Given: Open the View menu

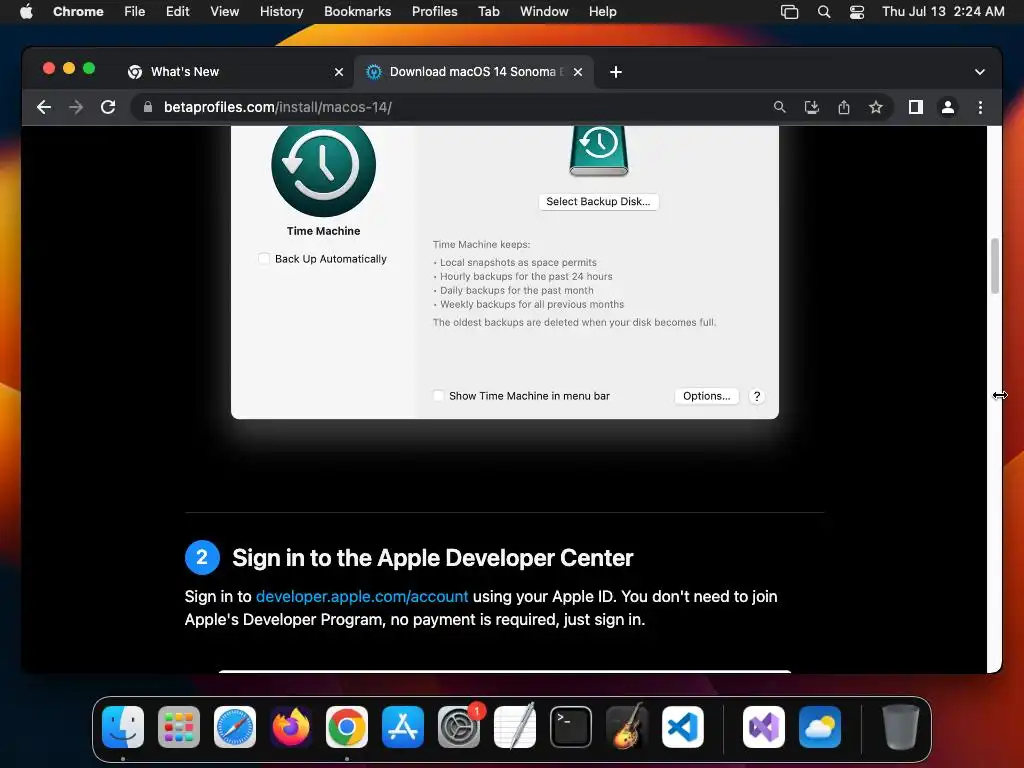Looking at the screenshot, I should click(x=224, y=11).
